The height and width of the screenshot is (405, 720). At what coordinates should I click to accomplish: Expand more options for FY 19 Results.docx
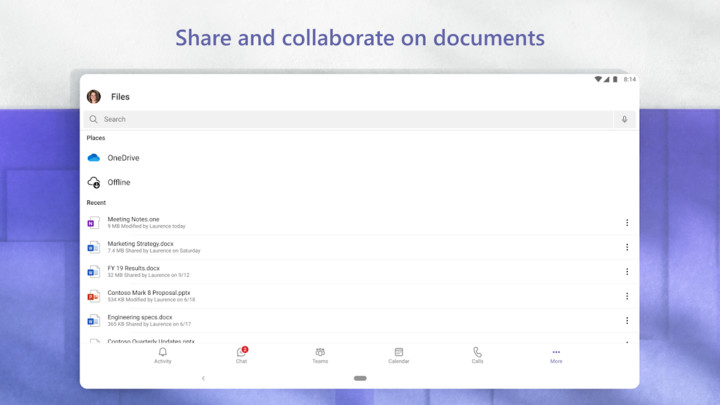click(627, 272)
